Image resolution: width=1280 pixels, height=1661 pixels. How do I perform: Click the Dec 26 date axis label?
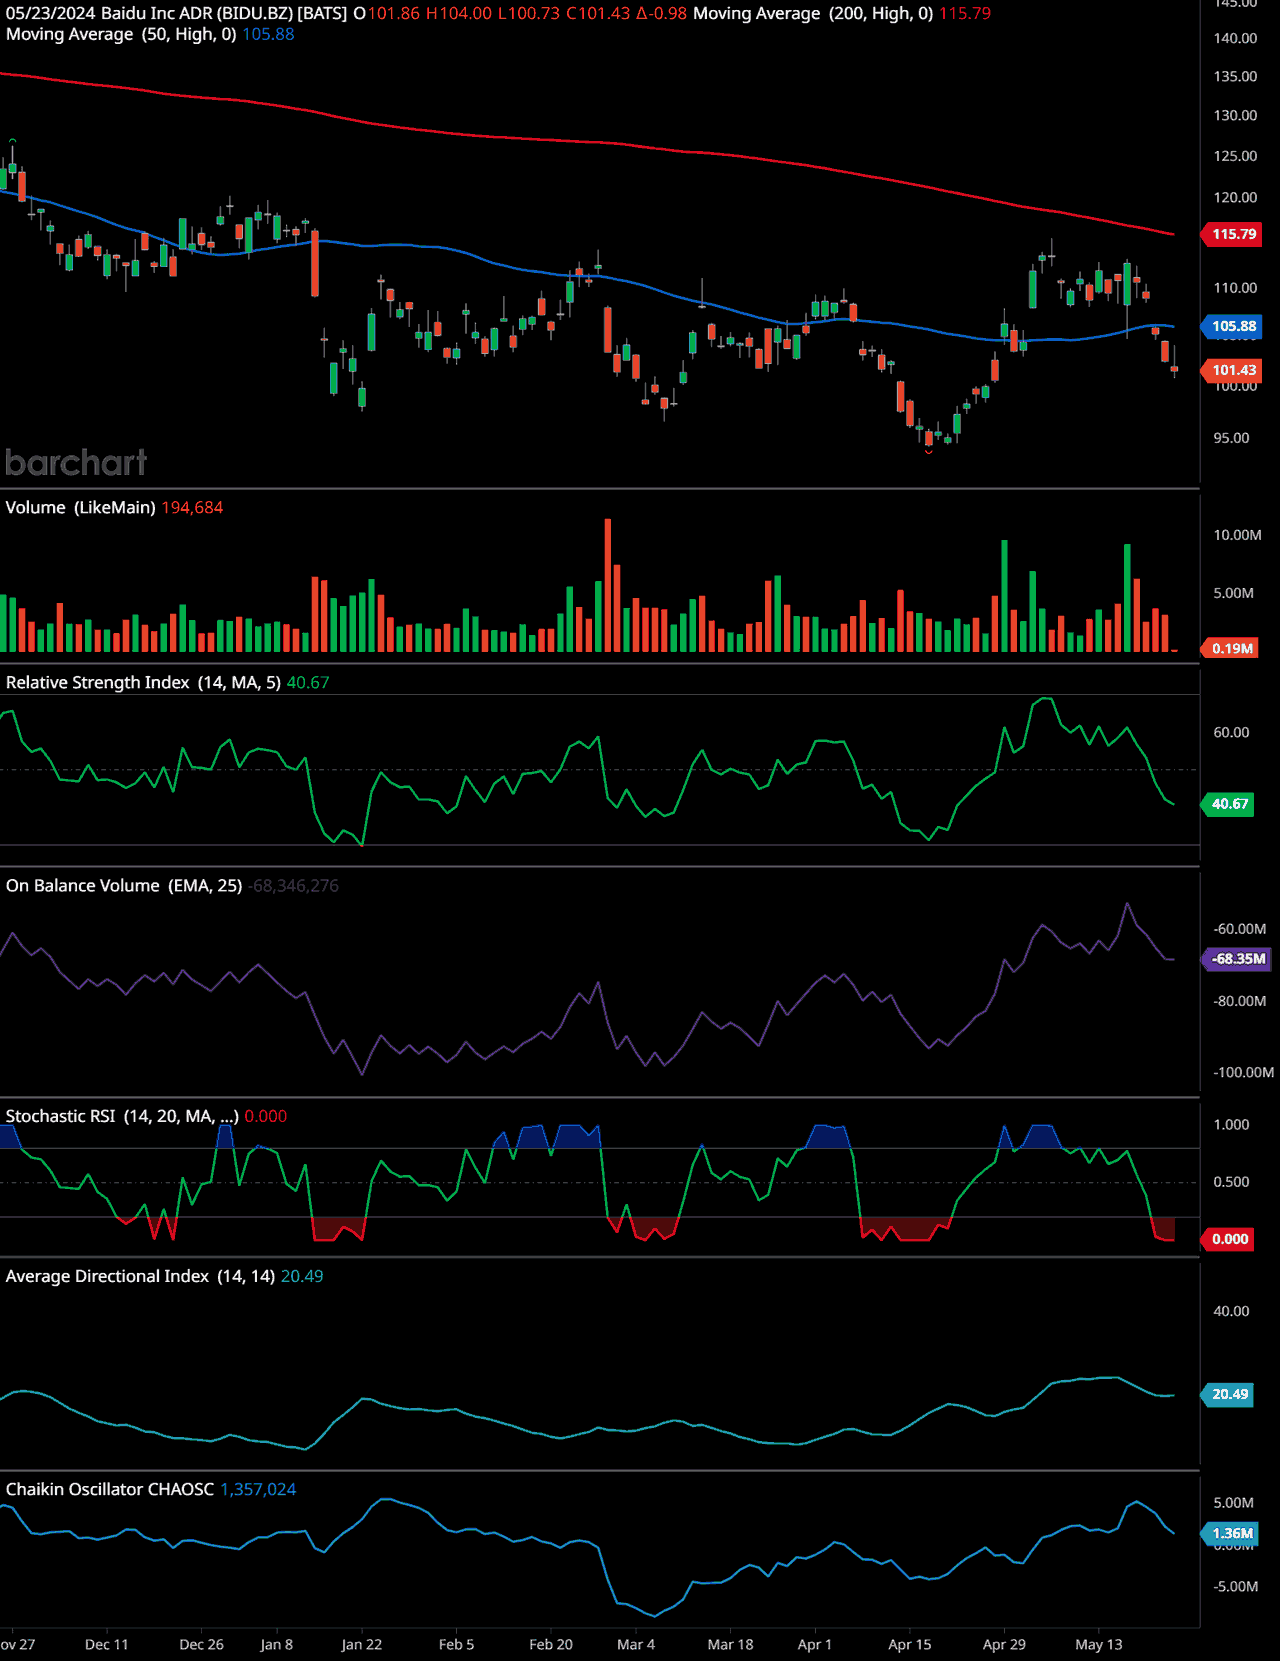click(201, 1645)
